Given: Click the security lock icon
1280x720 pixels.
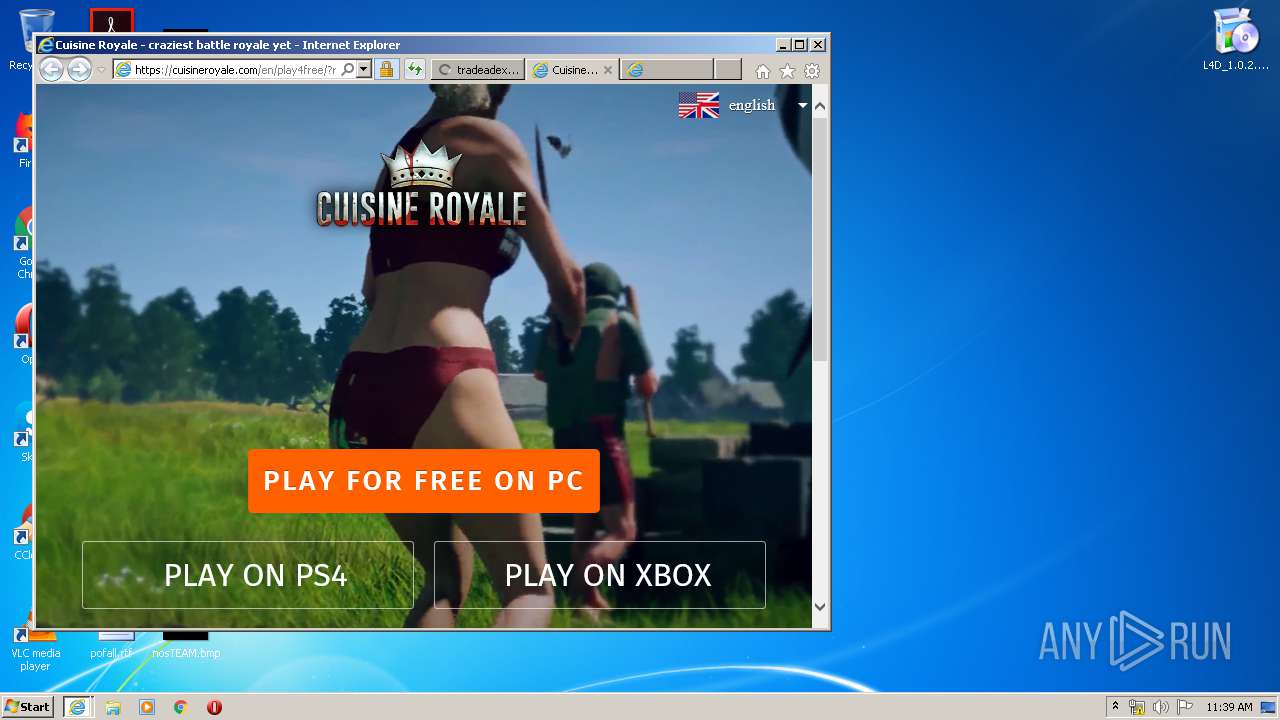Looking at the screenshot, I should 386,70.
